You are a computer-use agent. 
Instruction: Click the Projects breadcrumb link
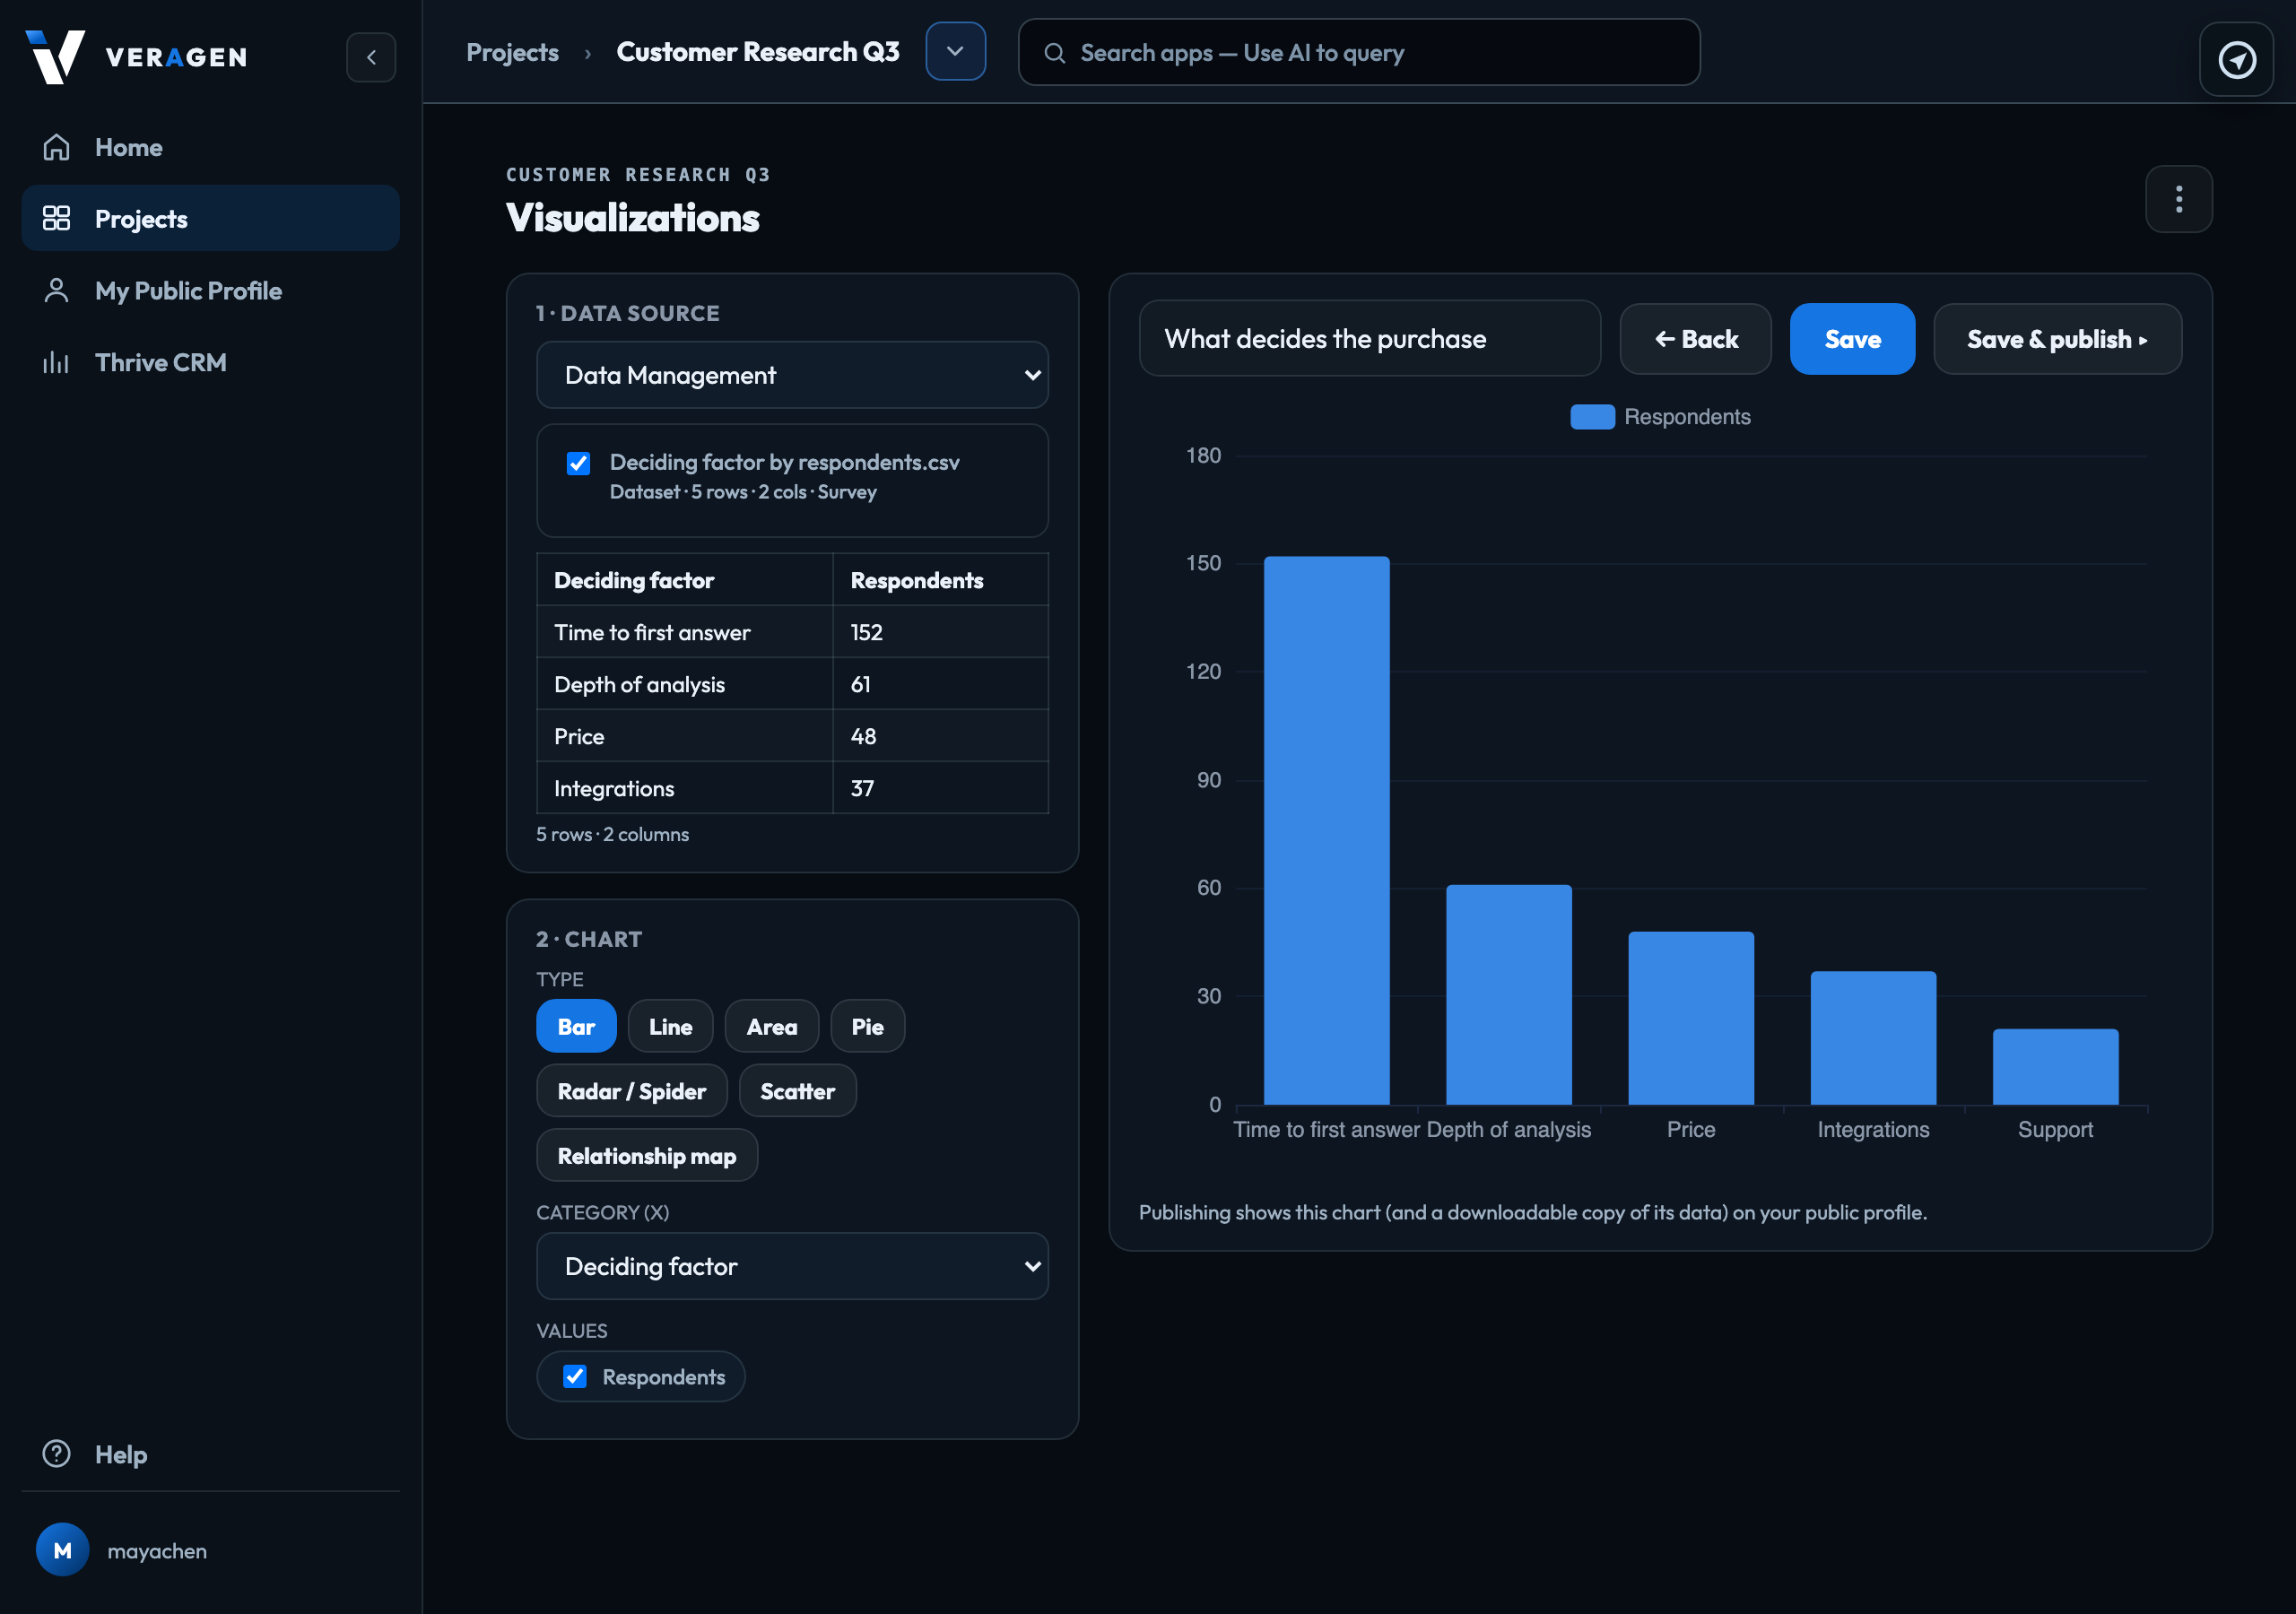click(512, 52)
